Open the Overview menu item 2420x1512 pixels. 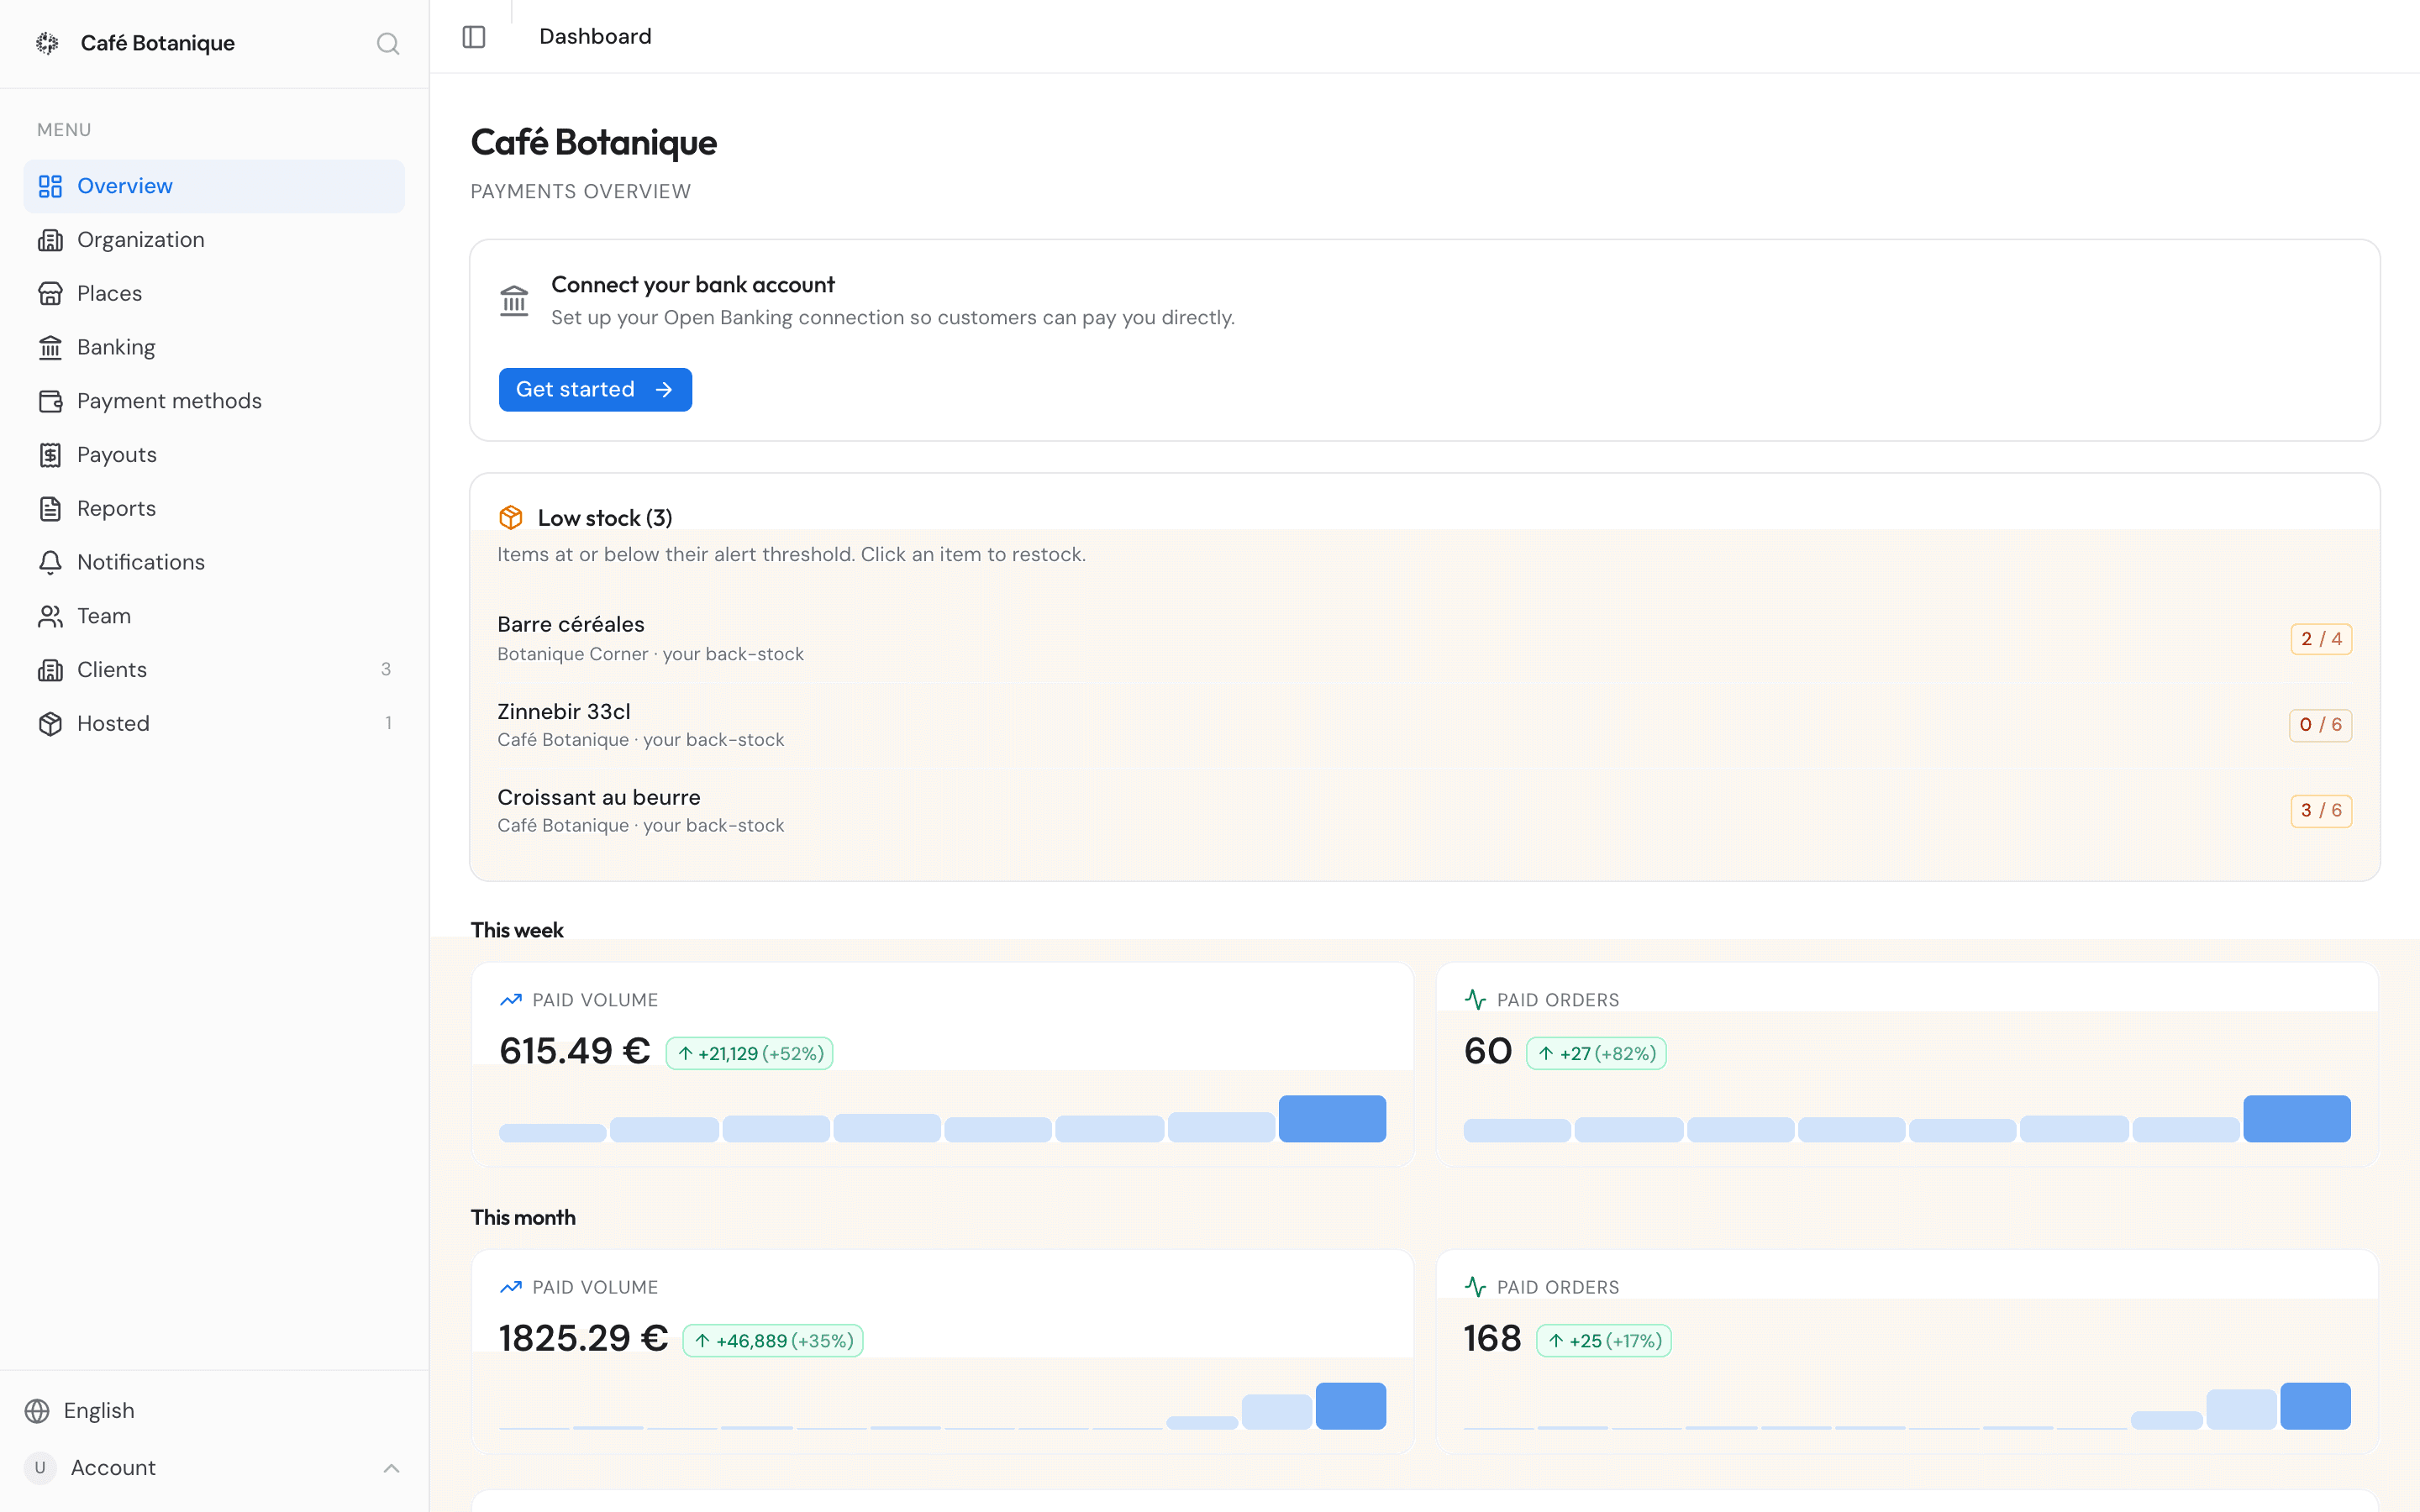[214, 186]
